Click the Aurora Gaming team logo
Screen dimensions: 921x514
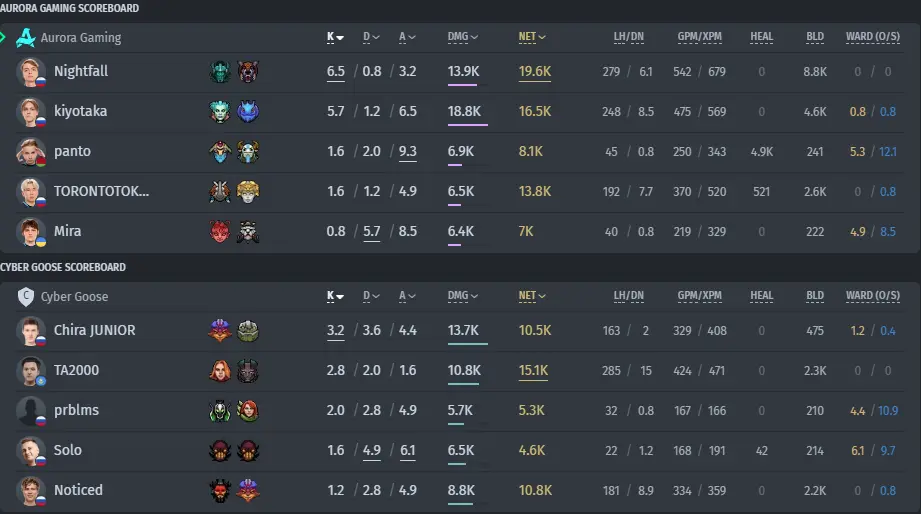(25, 38)
